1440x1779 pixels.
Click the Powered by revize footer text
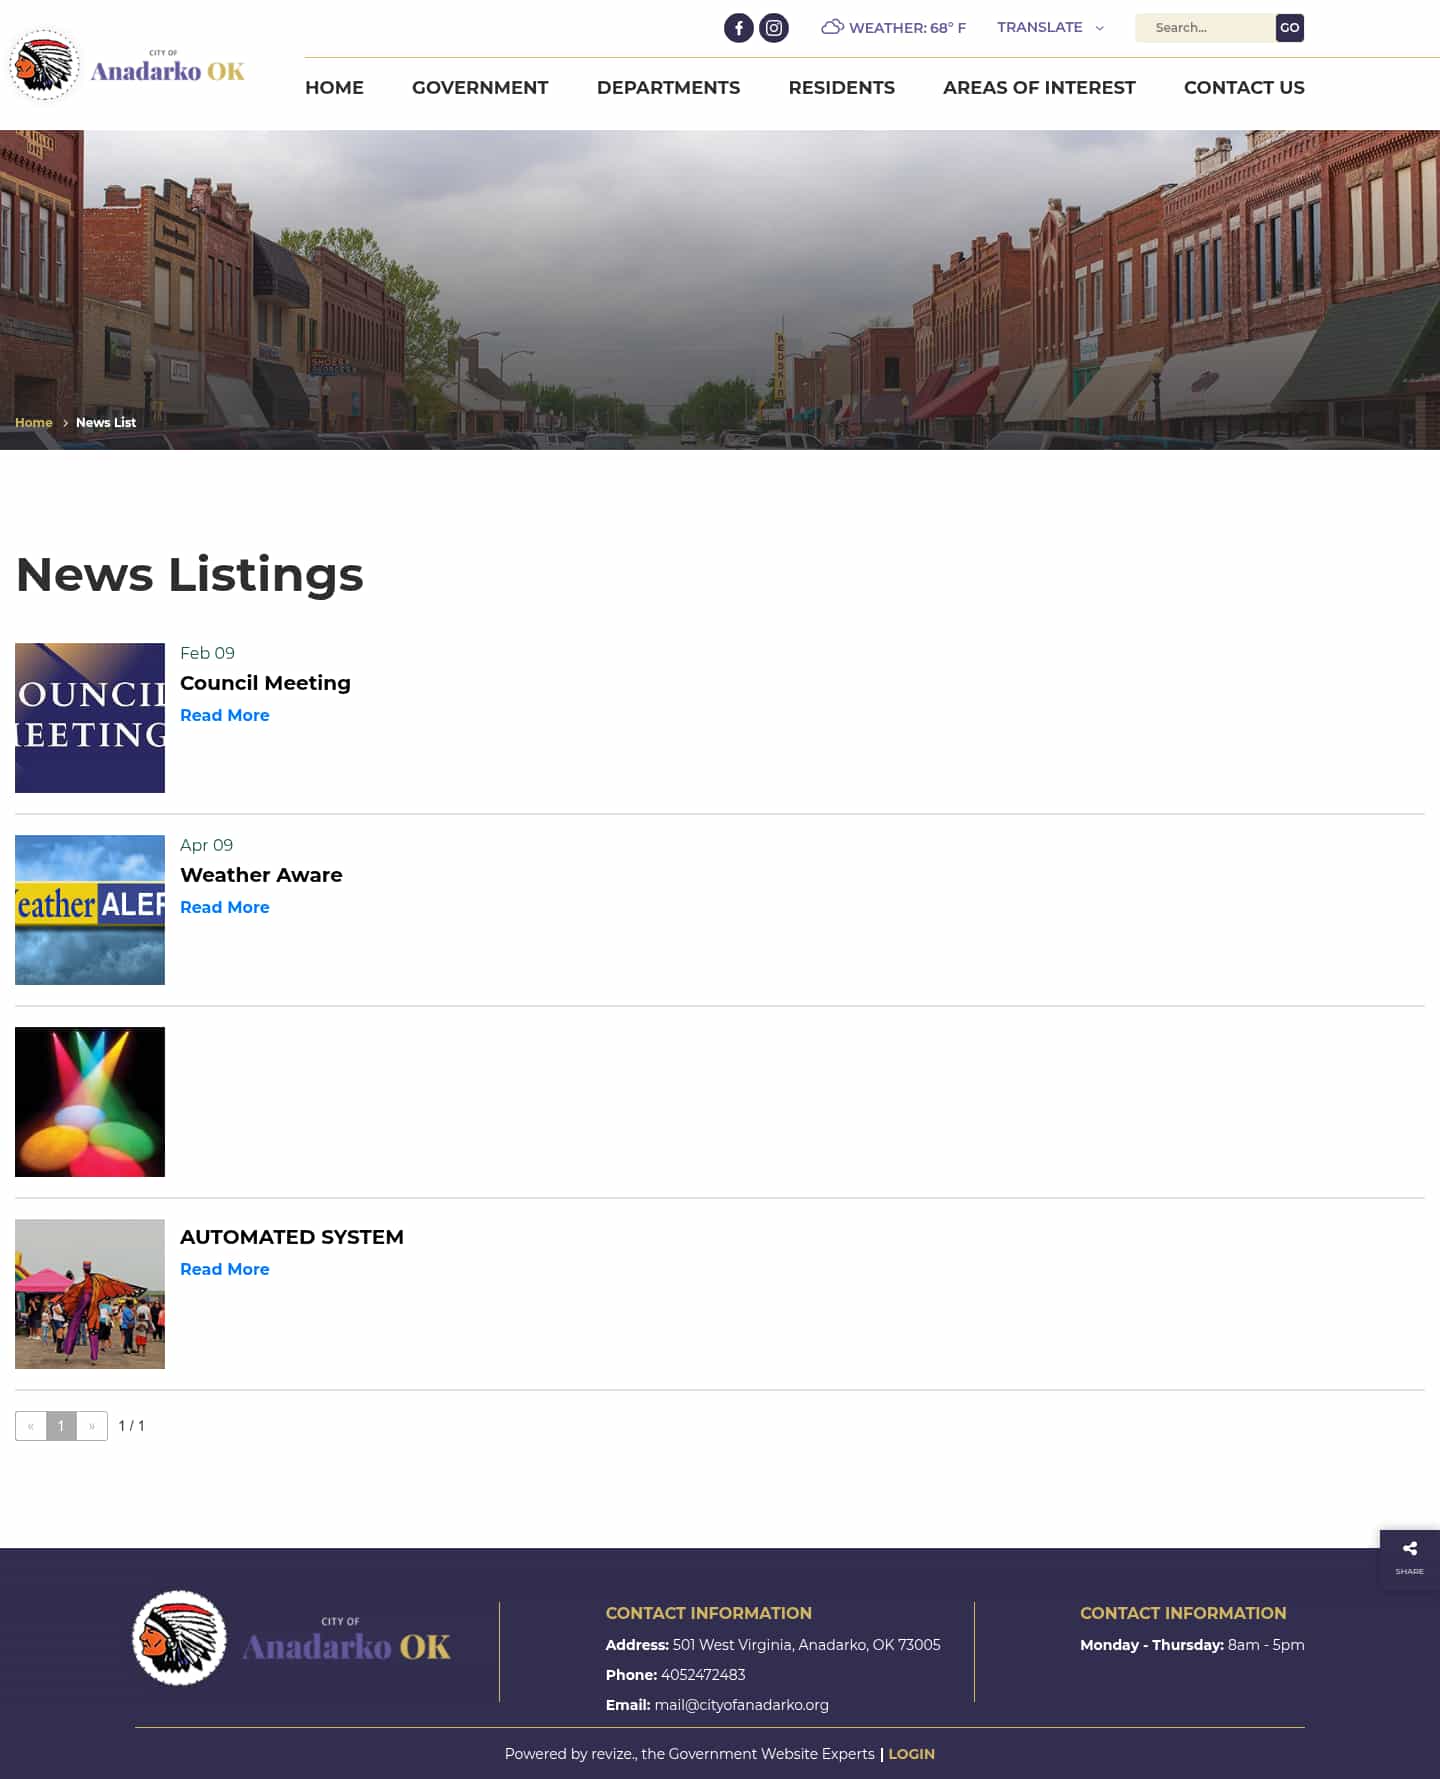click(x=690, y=1754)
